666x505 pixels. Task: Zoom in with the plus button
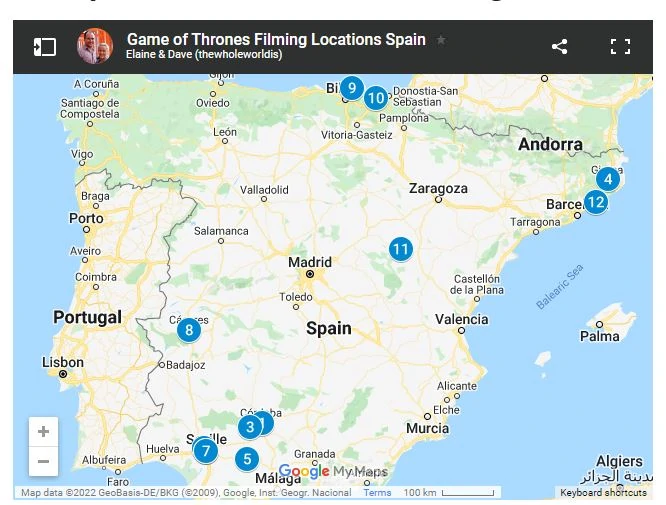coord(43,432)
